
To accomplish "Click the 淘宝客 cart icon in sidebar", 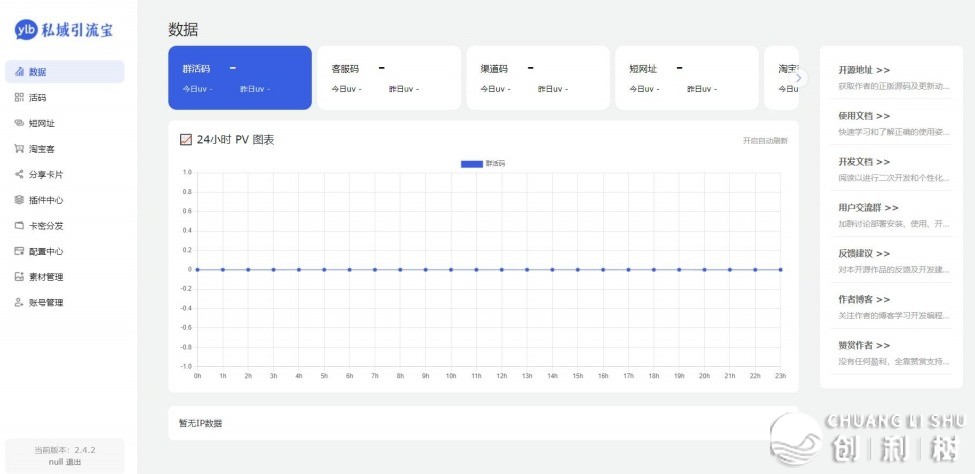I will pyautogui.click(x=19, y=149).
